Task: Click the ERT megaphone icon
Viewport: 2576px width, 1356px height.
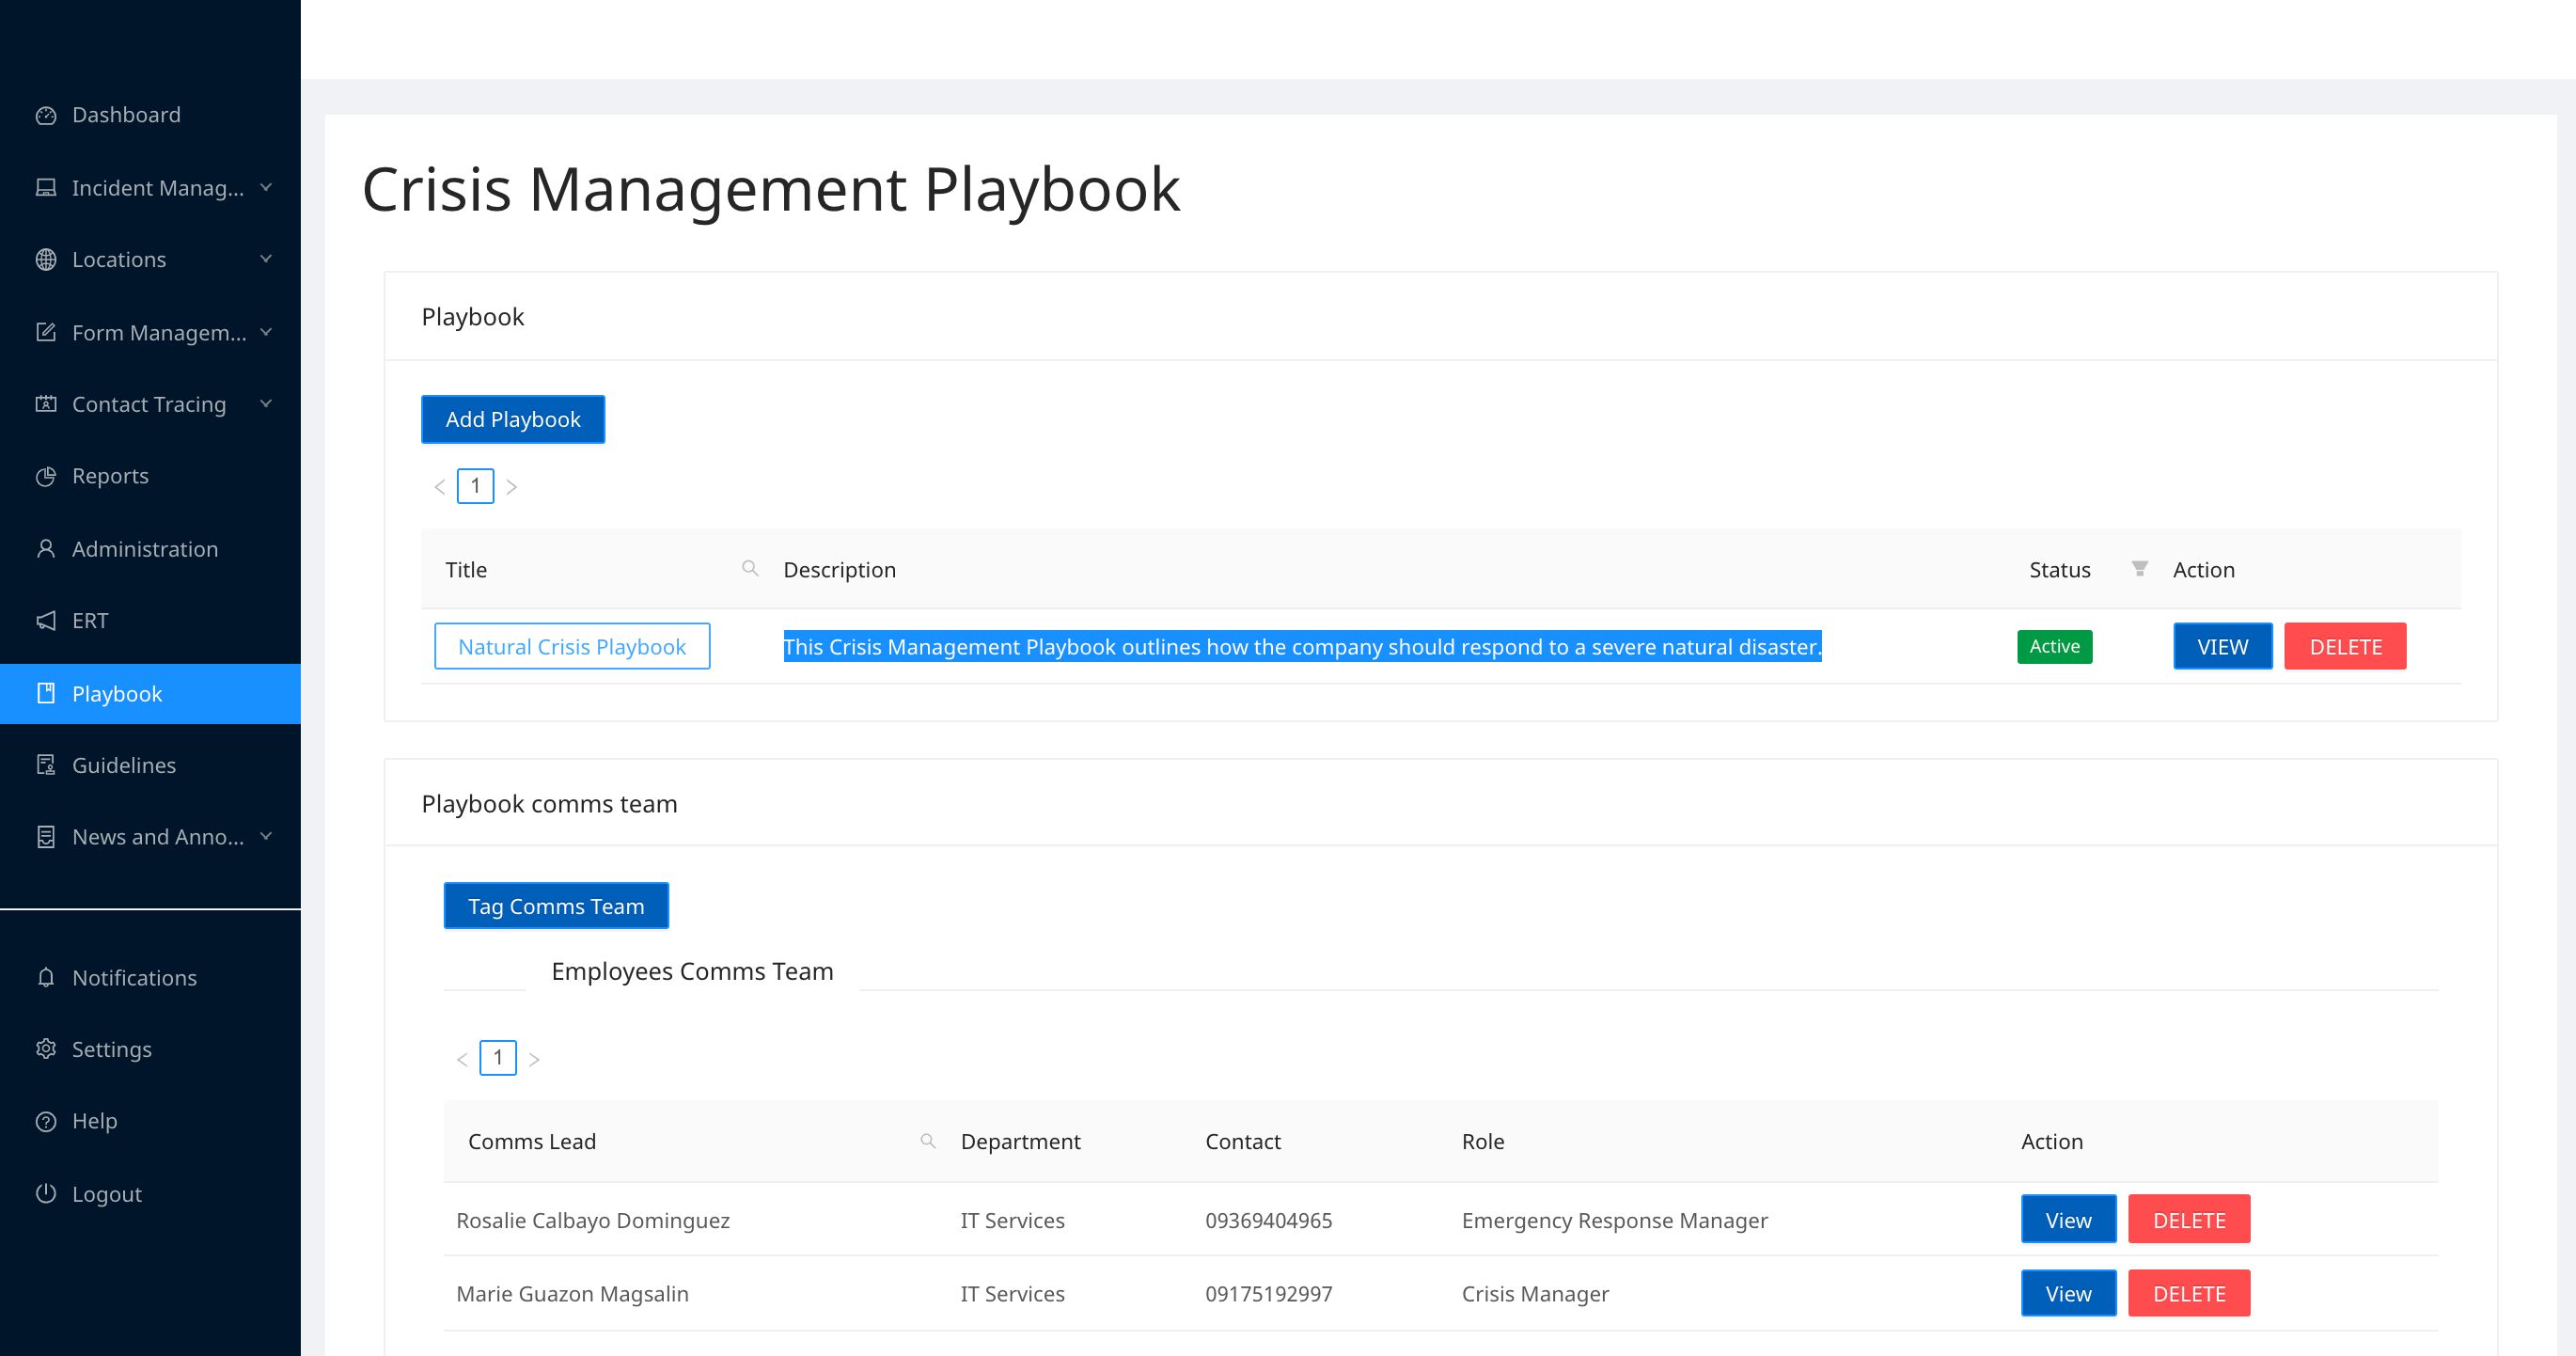Action: [x=46, y=621]
